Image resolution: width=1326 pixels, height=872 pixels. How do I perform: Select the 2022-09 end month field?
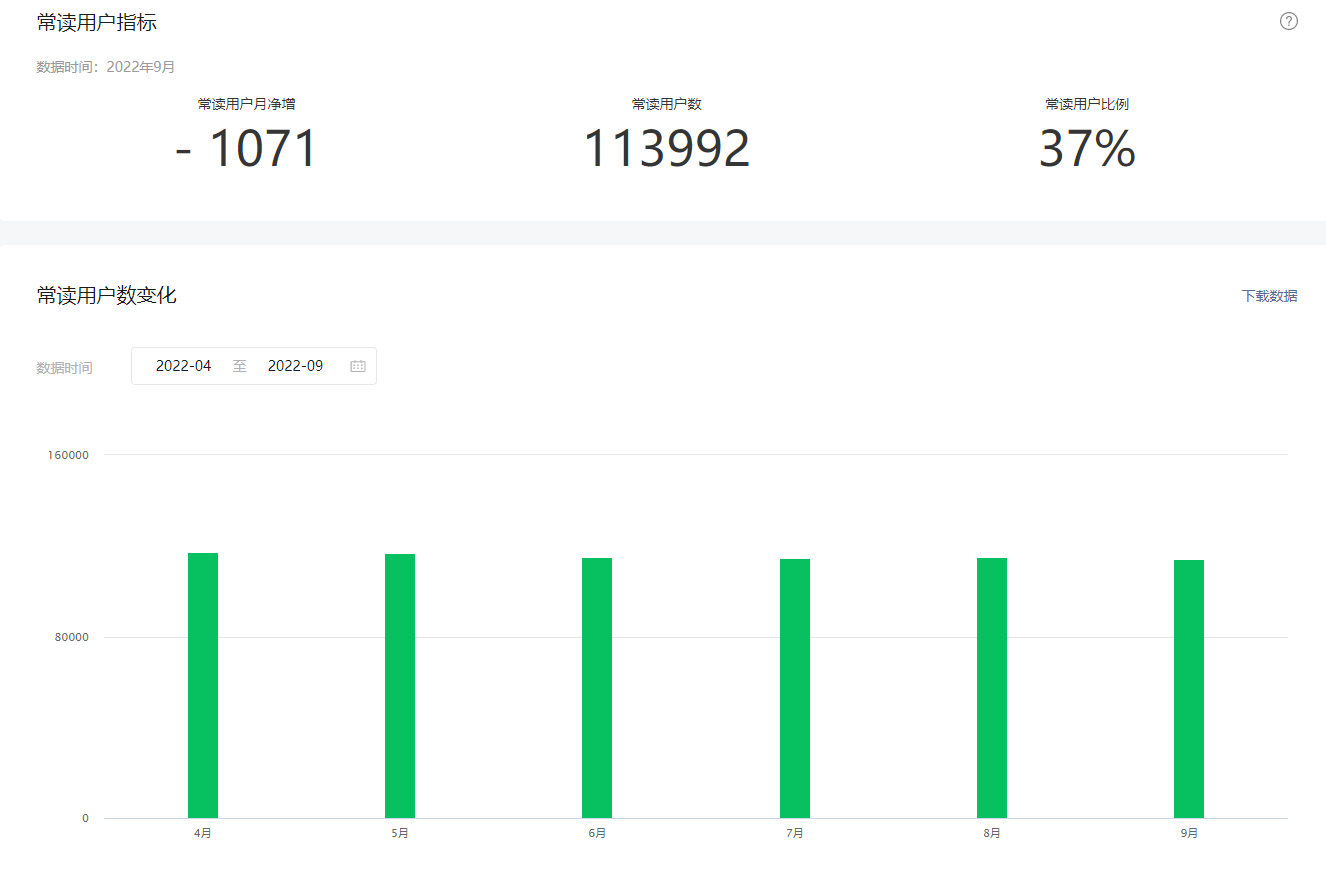point(295,366)
